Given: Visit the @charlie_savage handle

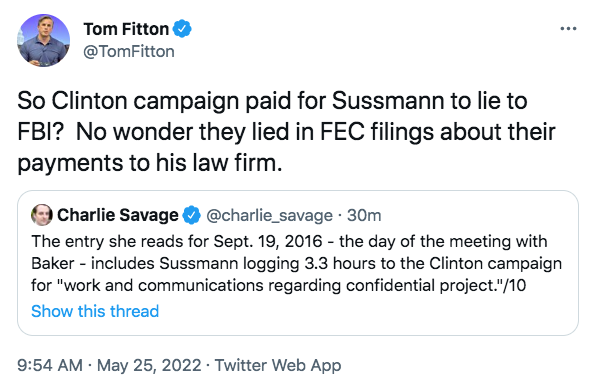Looking at the screenshot, I should 269,216.
